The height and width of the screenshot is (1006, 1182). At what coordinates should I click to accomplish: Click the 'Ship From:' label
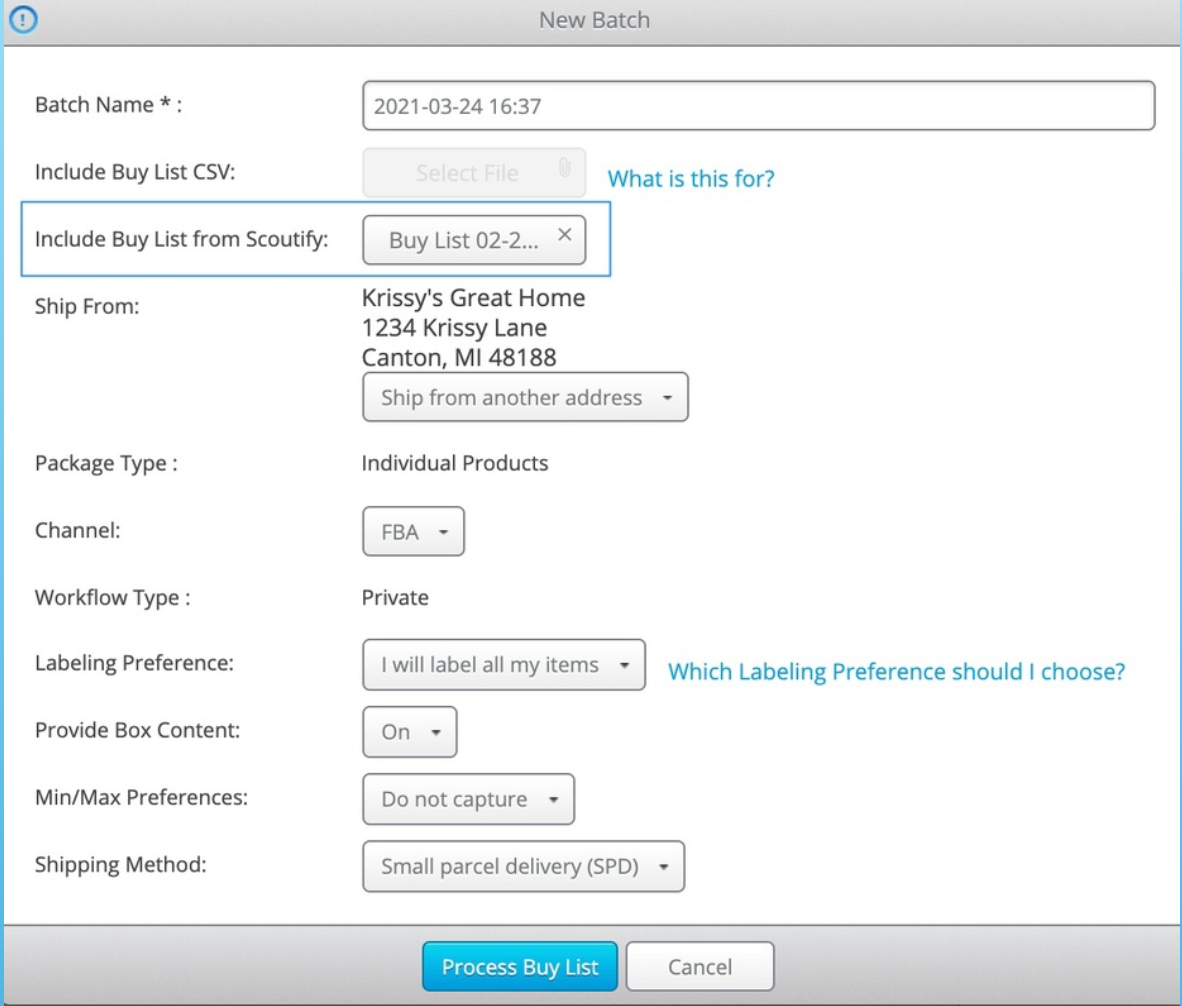pyautogui.click(x=87, y=307)
